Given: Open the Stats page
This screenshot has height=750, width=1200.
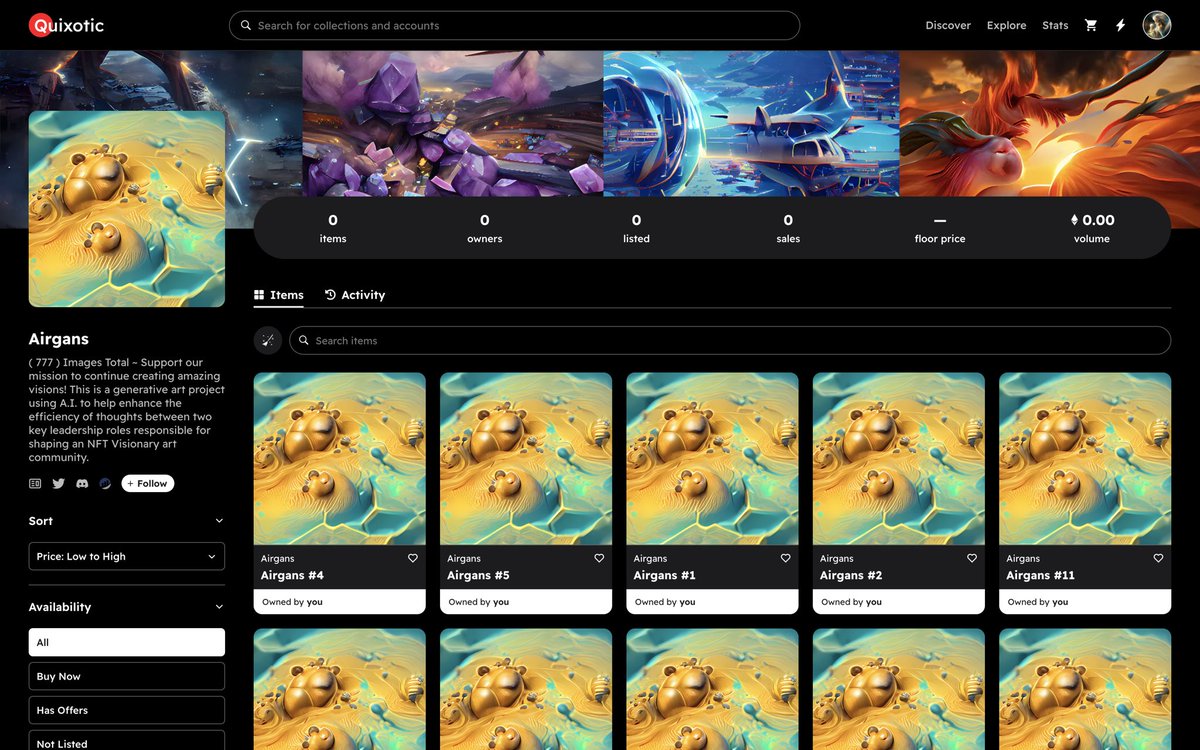Looking at the screenshot, I should [x=1055, y=25].
